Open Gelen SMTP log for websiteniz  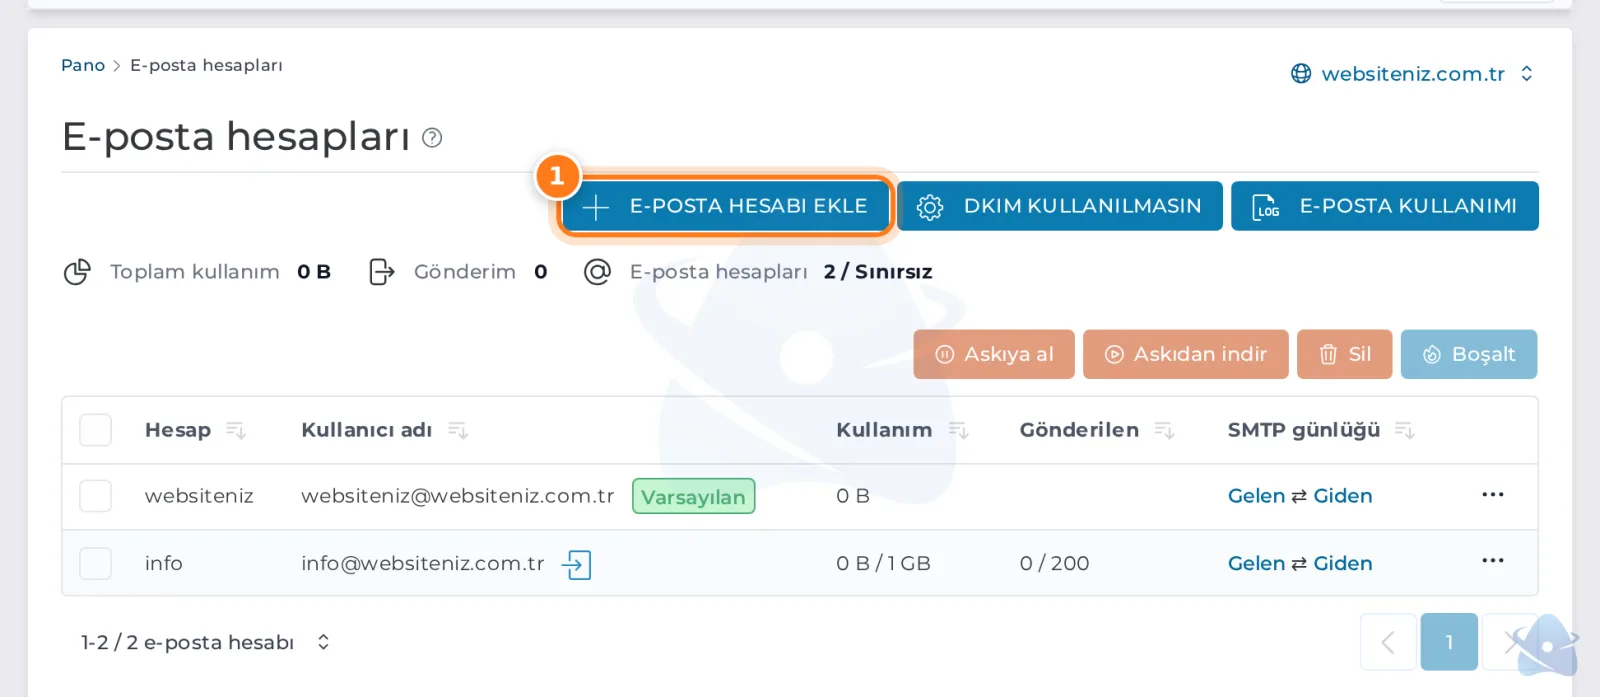tap(1256, 496)
